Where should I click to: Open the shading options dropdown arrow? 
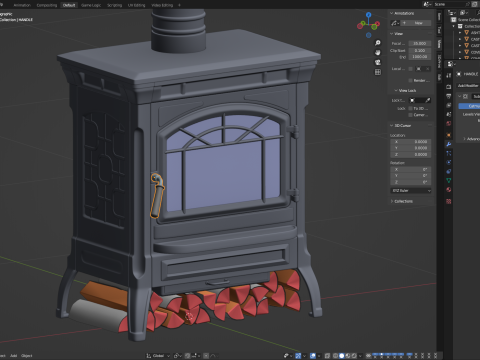point(360,356)
